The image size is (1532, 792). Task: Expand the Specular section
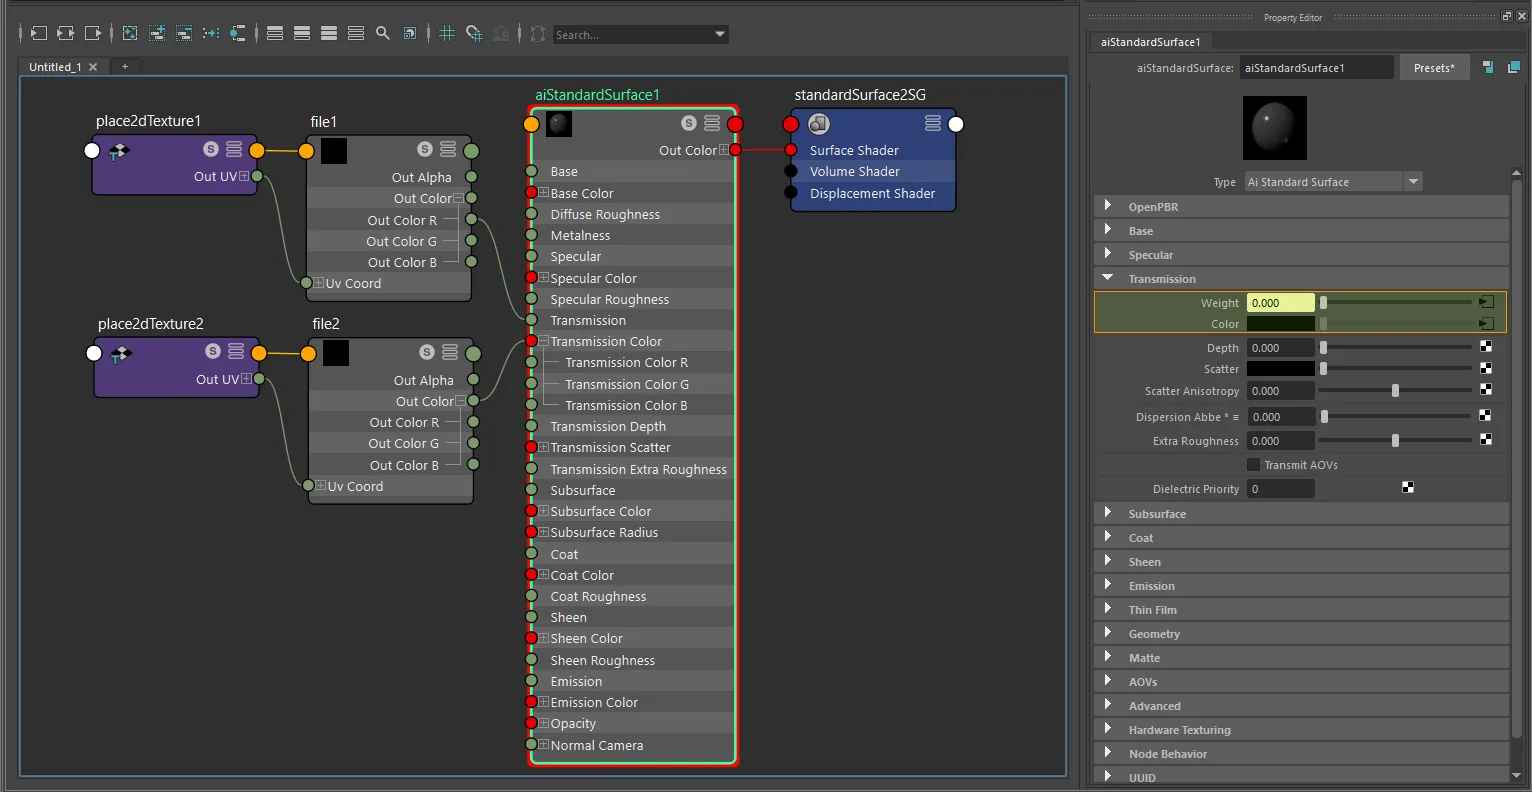[x=1301, y=255]
